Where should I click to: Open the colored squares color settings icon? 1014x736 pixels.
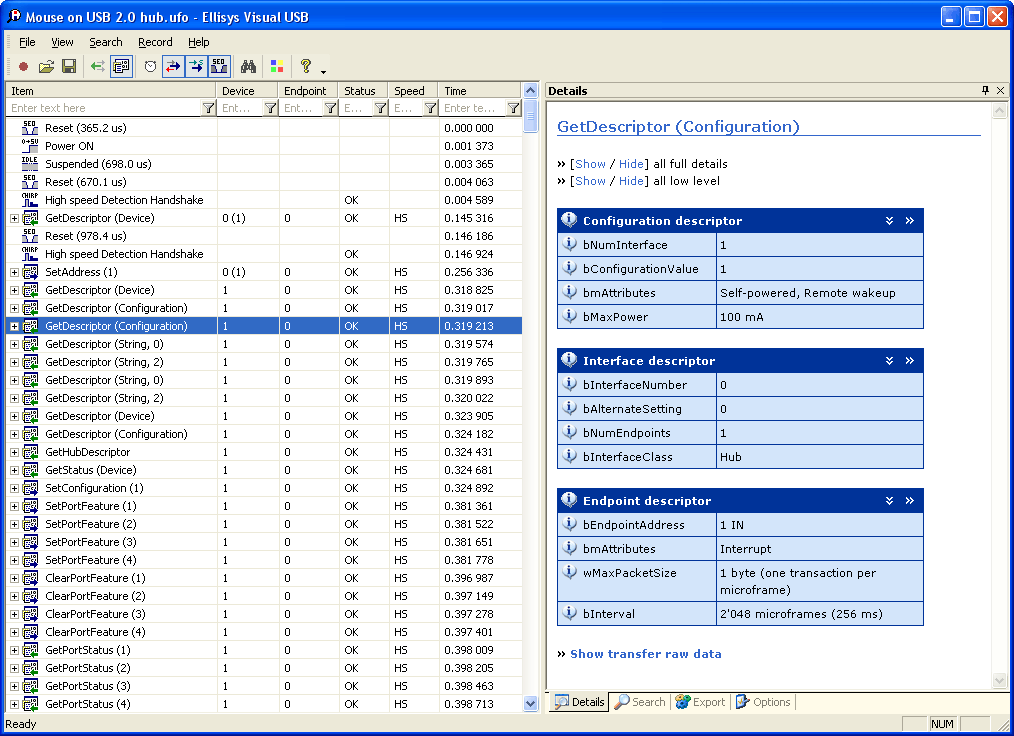(x=277, y=66)
